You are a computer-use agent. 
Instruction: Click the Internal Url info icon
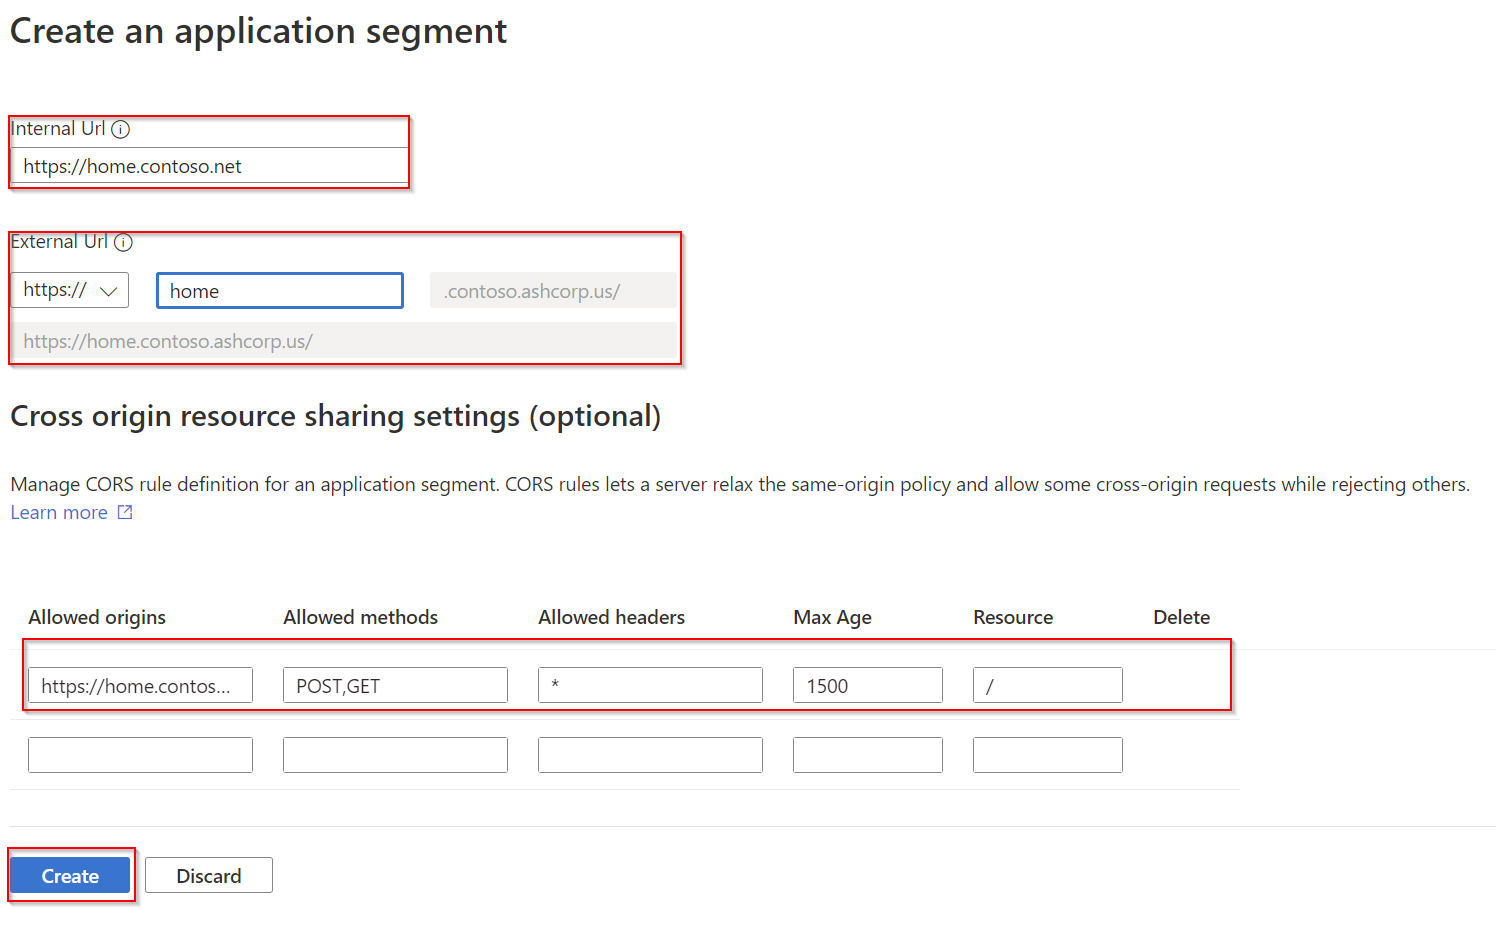click(121, 128)
